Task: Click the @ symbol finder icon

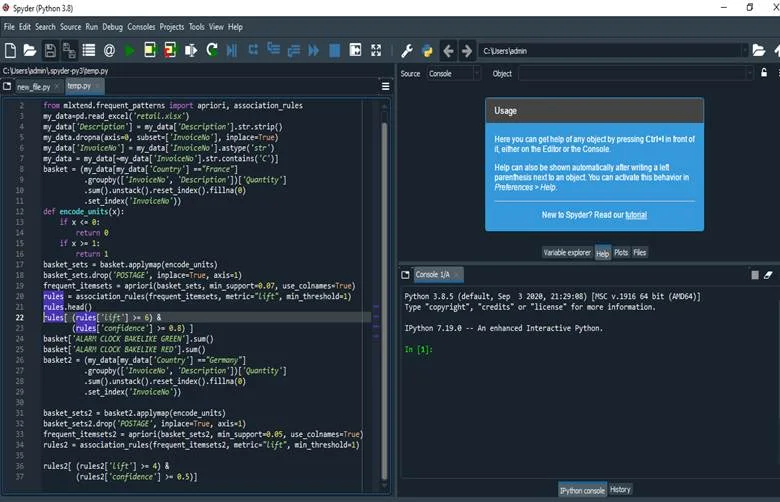Action: coord(109,50)
